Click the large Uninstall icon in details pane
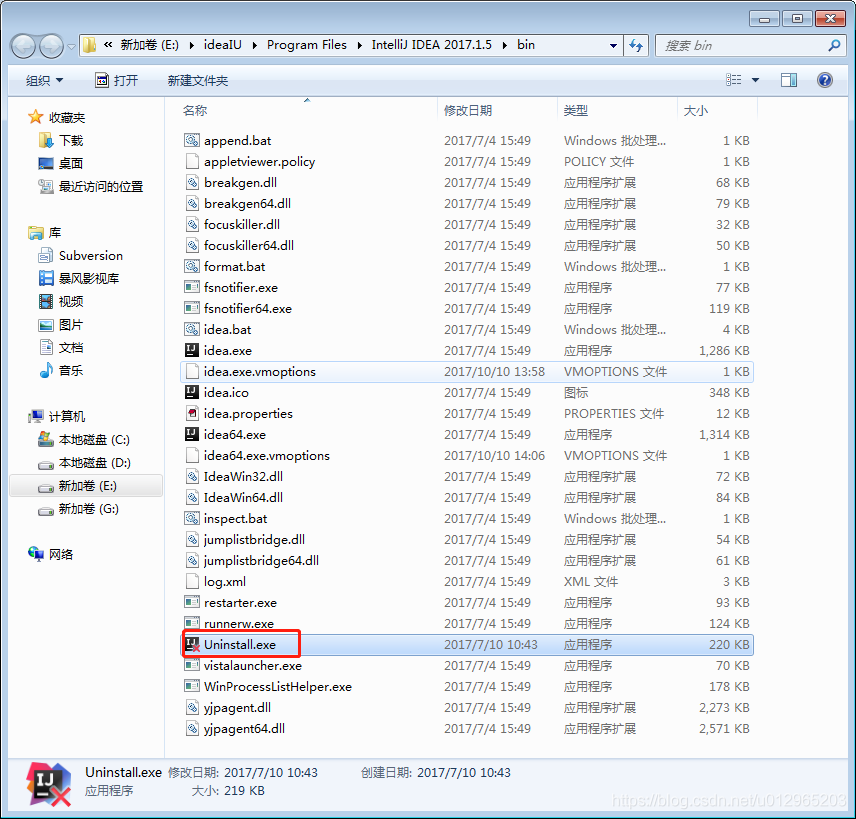 click(49, 785)
